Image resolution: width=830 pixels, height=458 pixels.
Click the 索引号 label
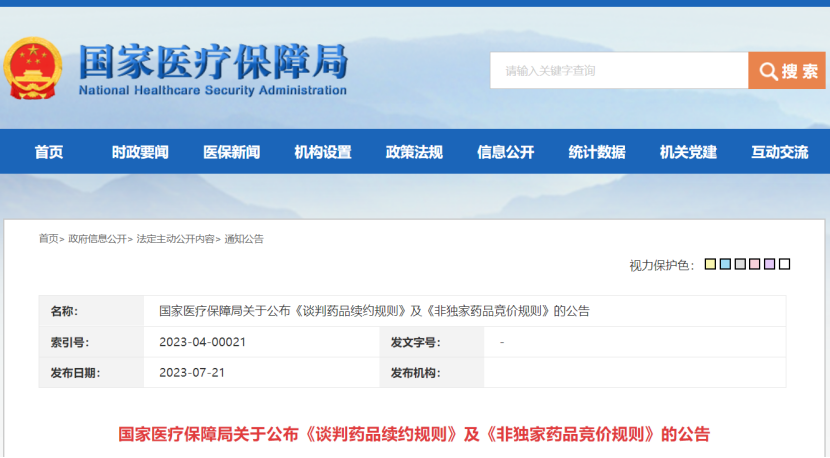pyautogui.click(x=70, y=343)
